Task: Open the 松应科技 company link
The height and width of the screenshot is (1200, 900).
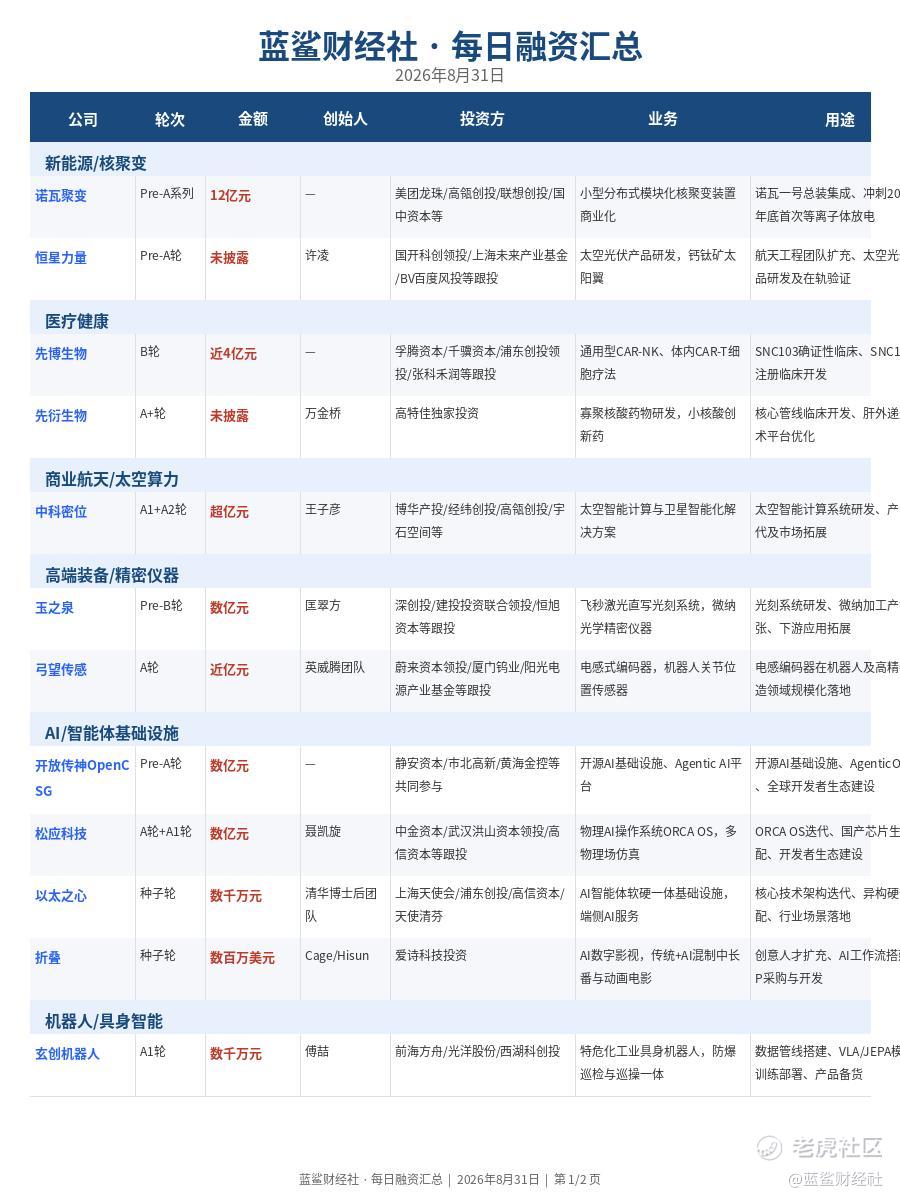Action: click(x=61, y=834)
